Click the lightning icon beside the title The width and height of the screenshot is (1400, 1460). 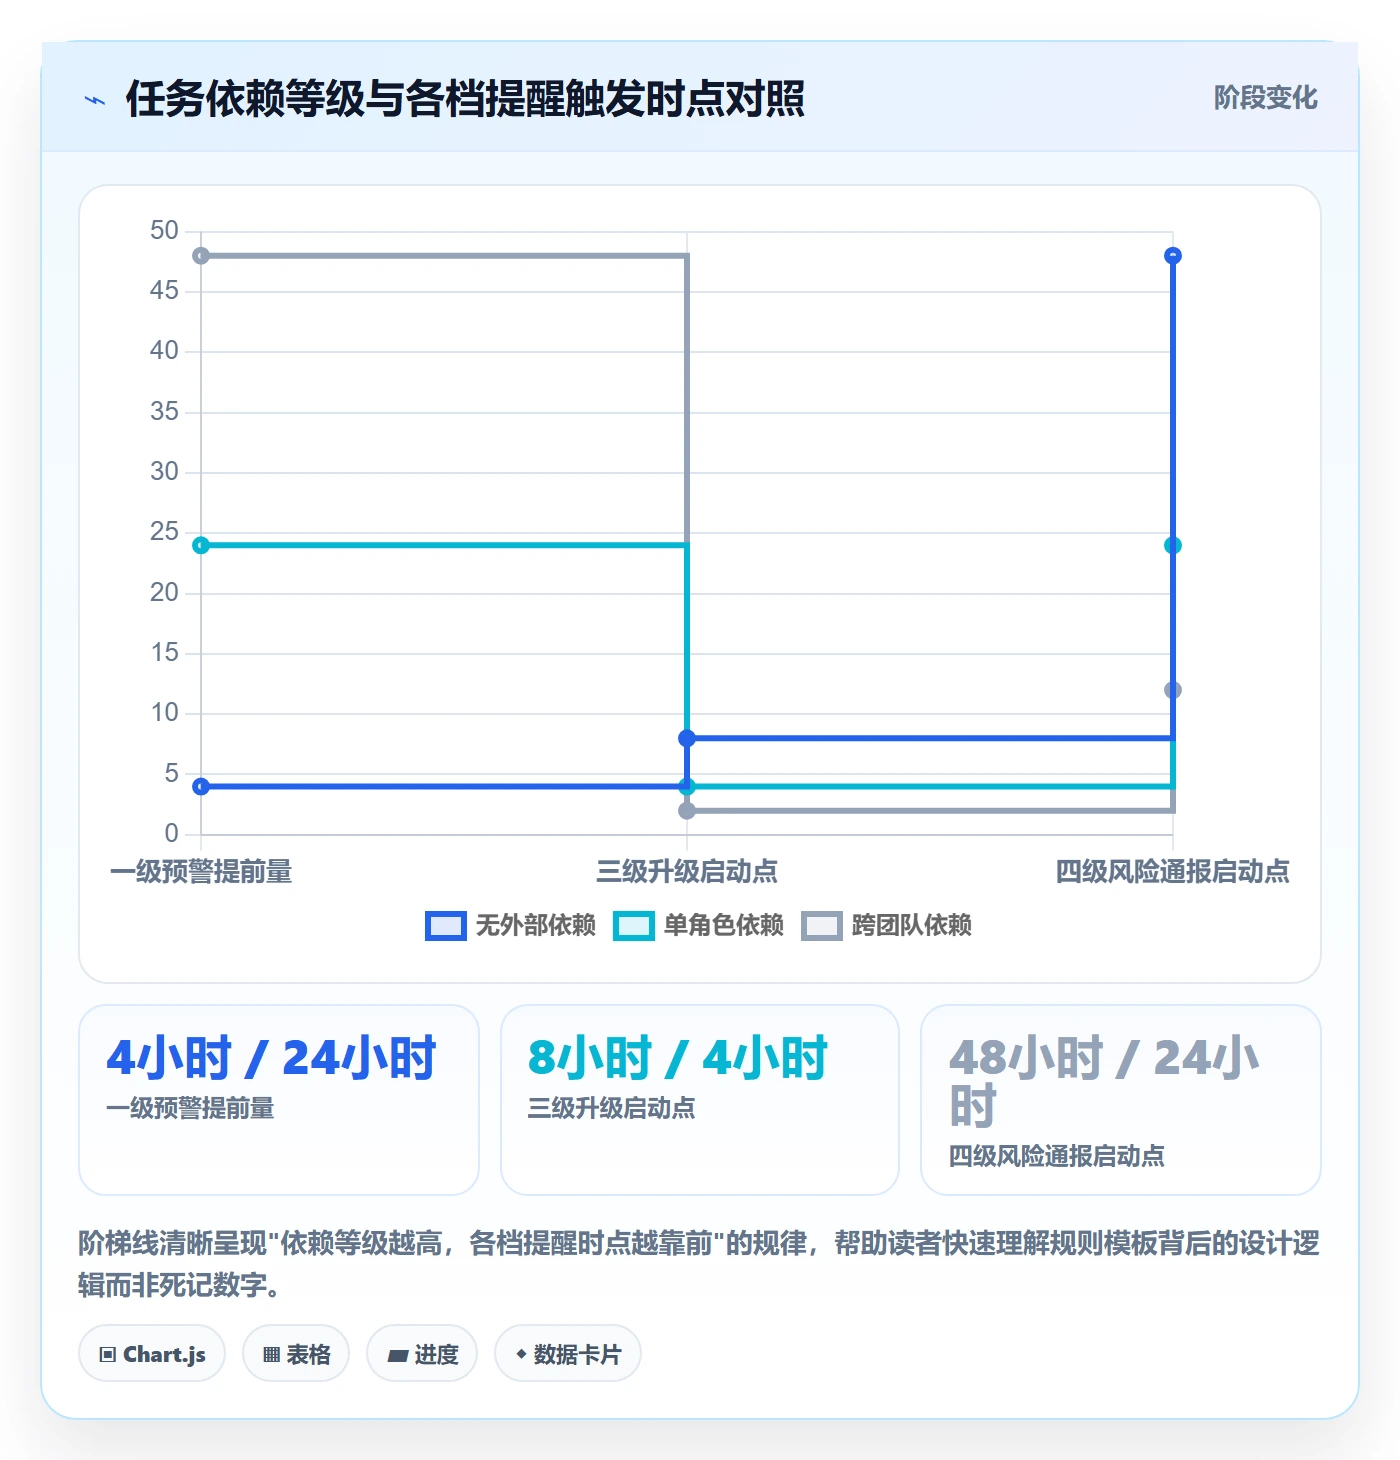pos(95,99)
